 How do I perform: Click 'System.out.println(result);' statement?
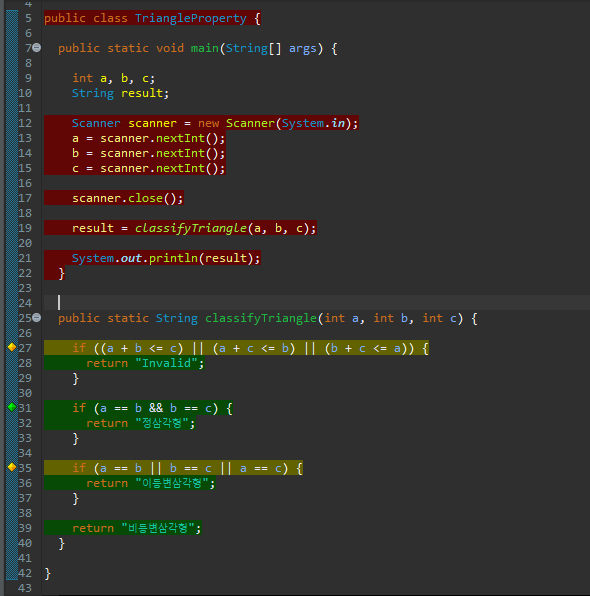(166, 258)
